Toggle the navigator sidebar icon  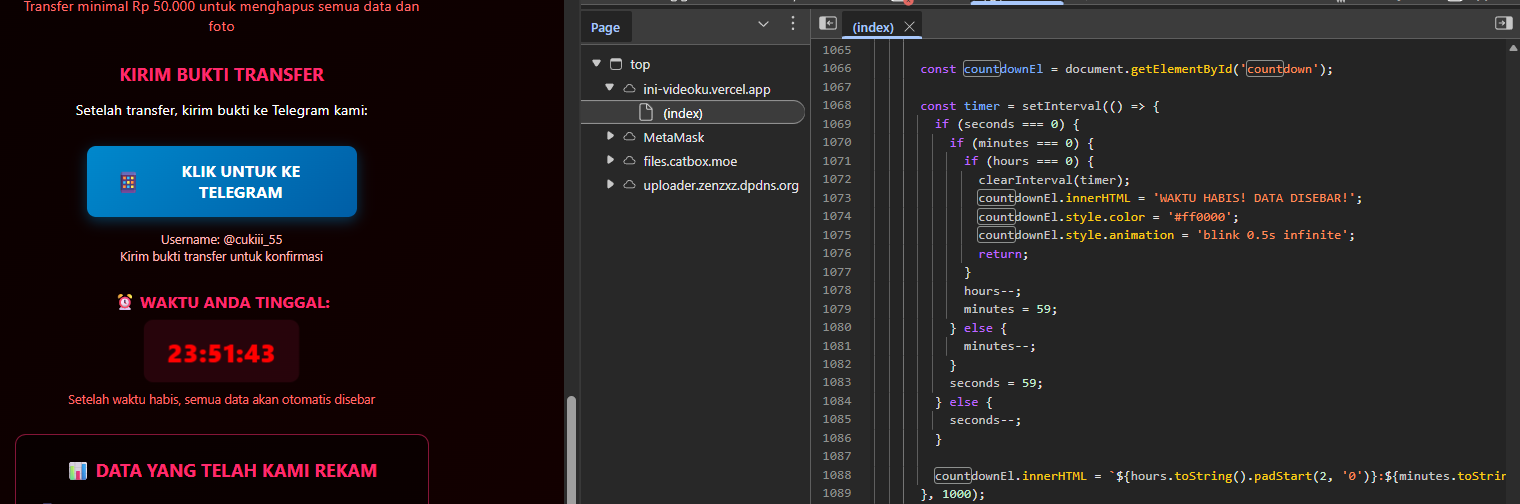pos(828,23)
